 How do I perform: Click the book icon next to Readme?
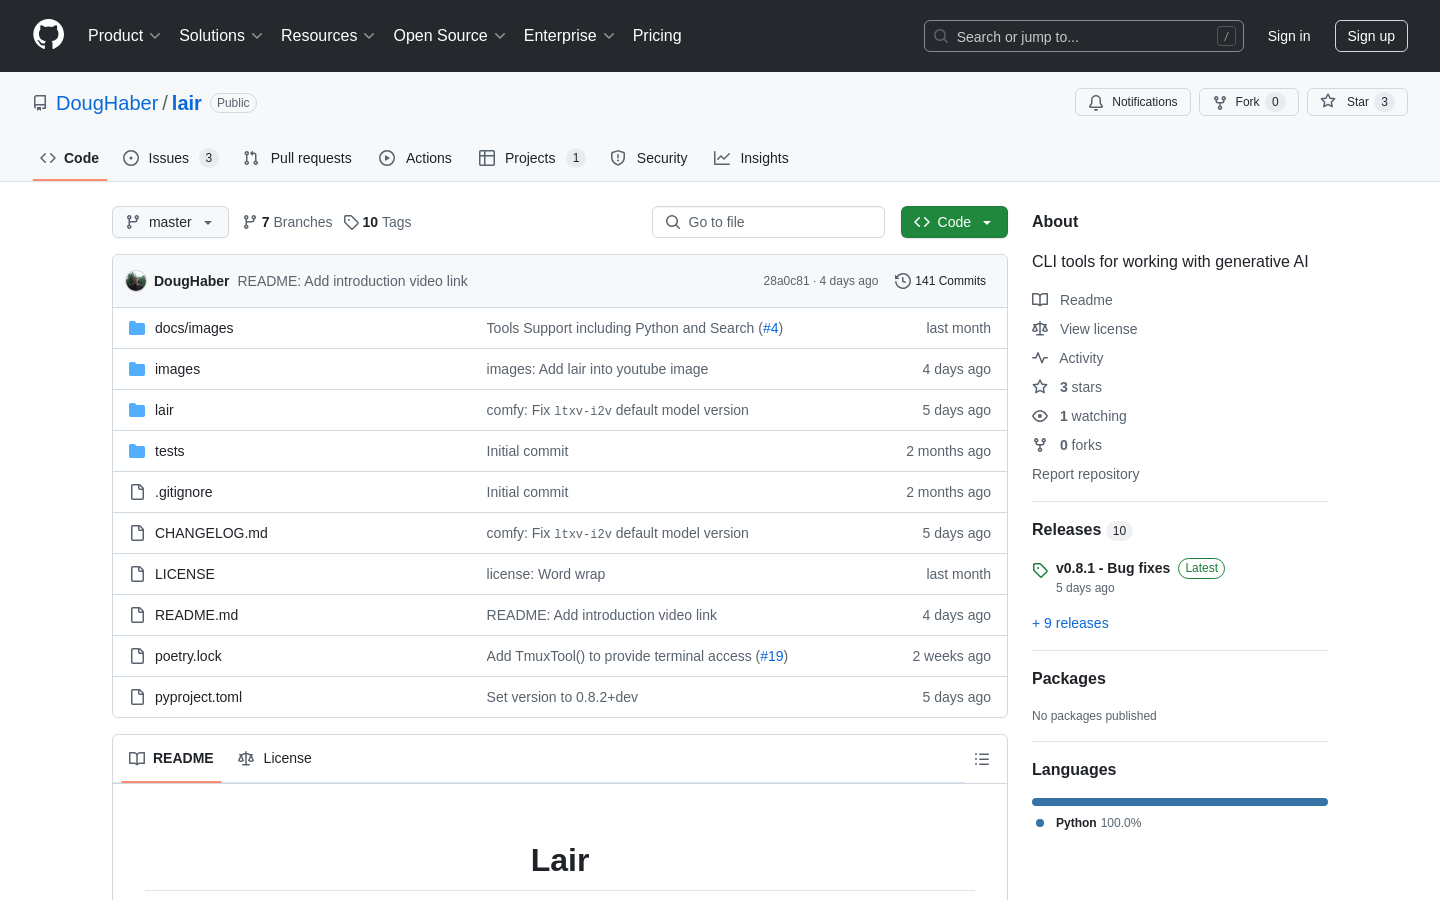(1040, 300)
